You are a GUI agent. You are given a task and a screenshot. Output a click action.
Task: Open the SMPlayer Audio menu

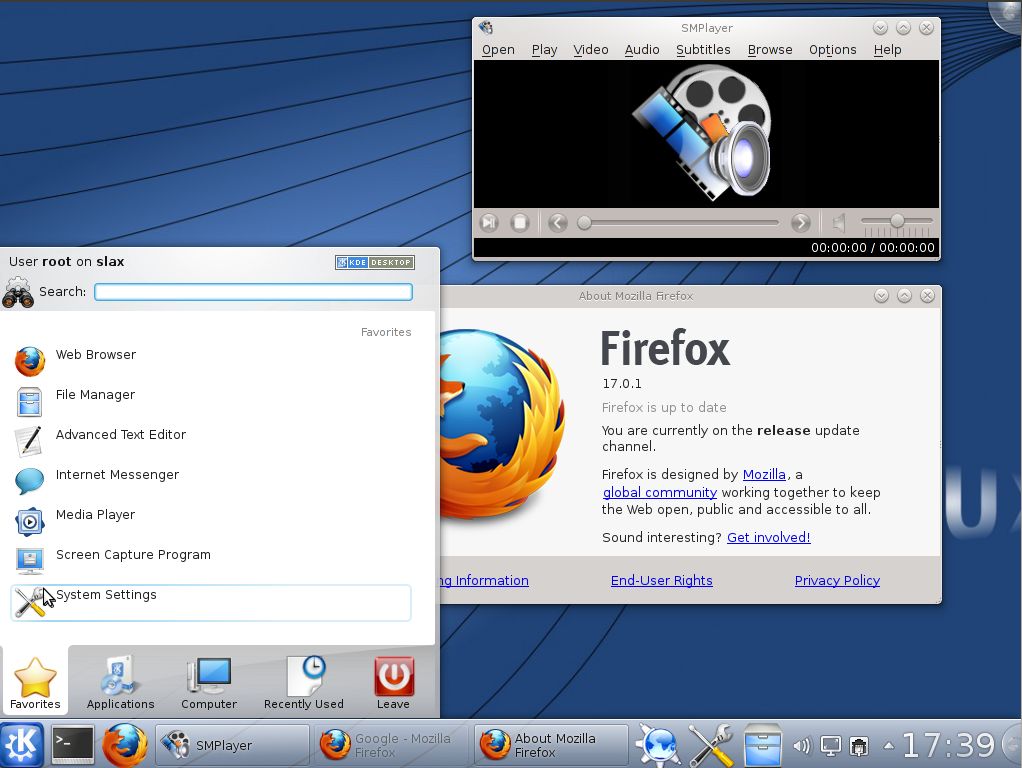tap(642, 50)
